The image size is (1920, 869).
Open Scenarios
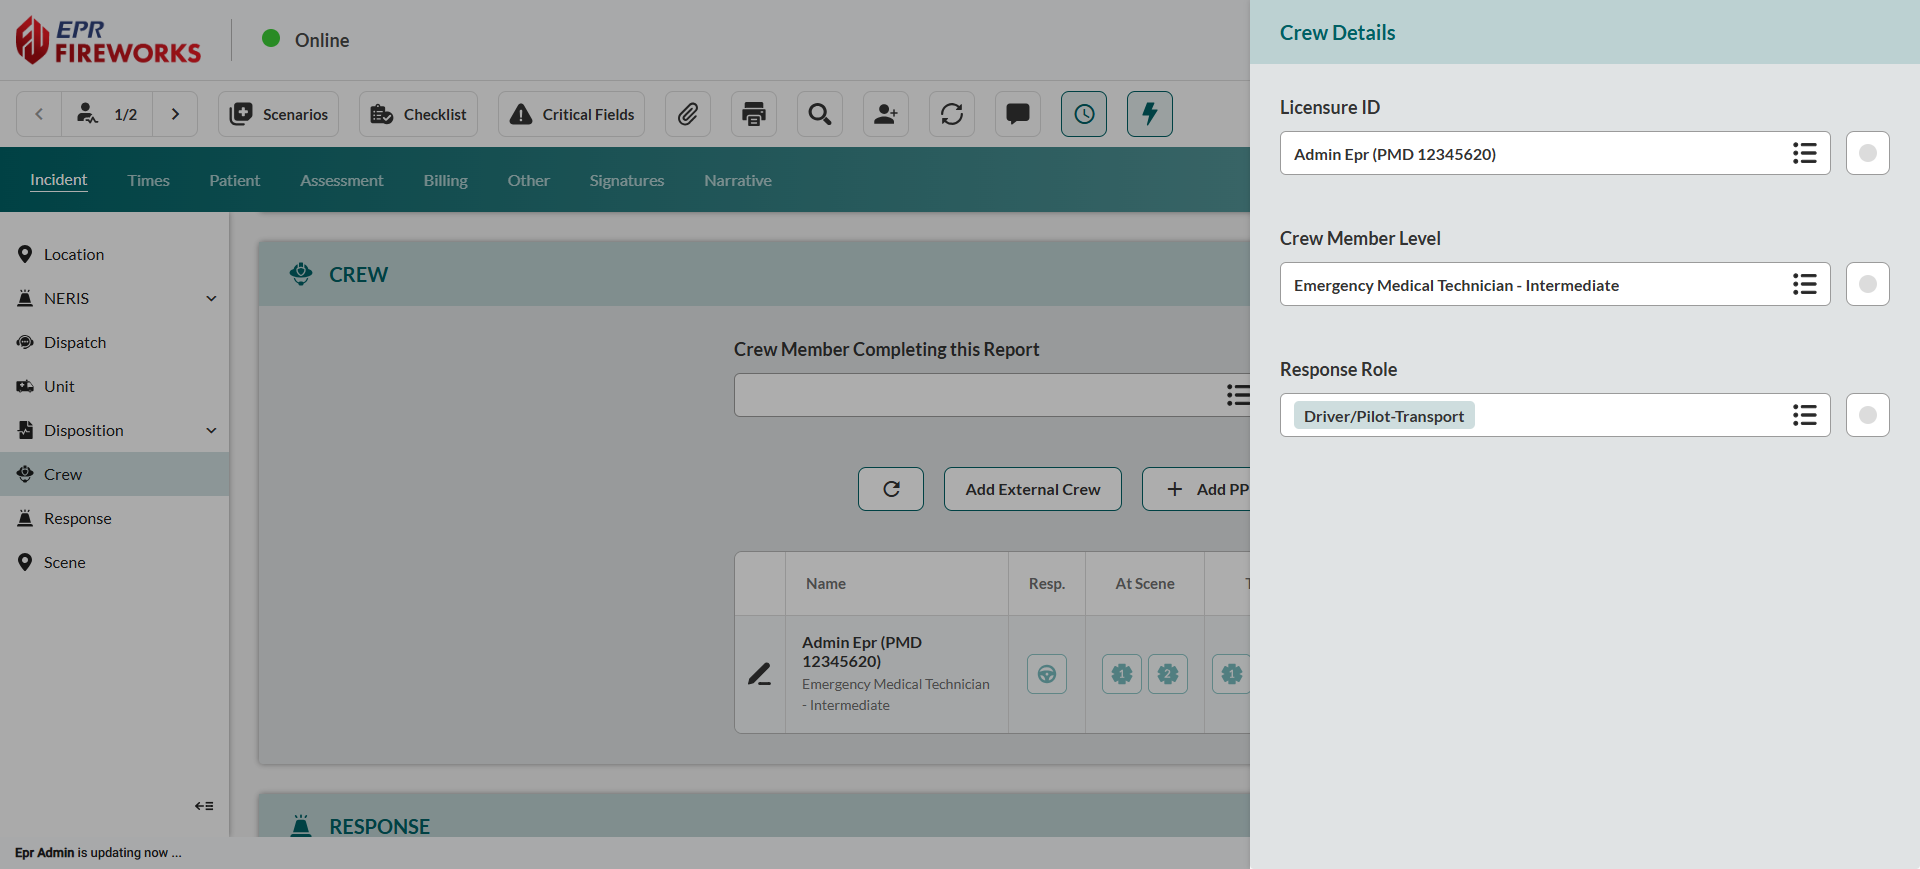click(279, 114)
